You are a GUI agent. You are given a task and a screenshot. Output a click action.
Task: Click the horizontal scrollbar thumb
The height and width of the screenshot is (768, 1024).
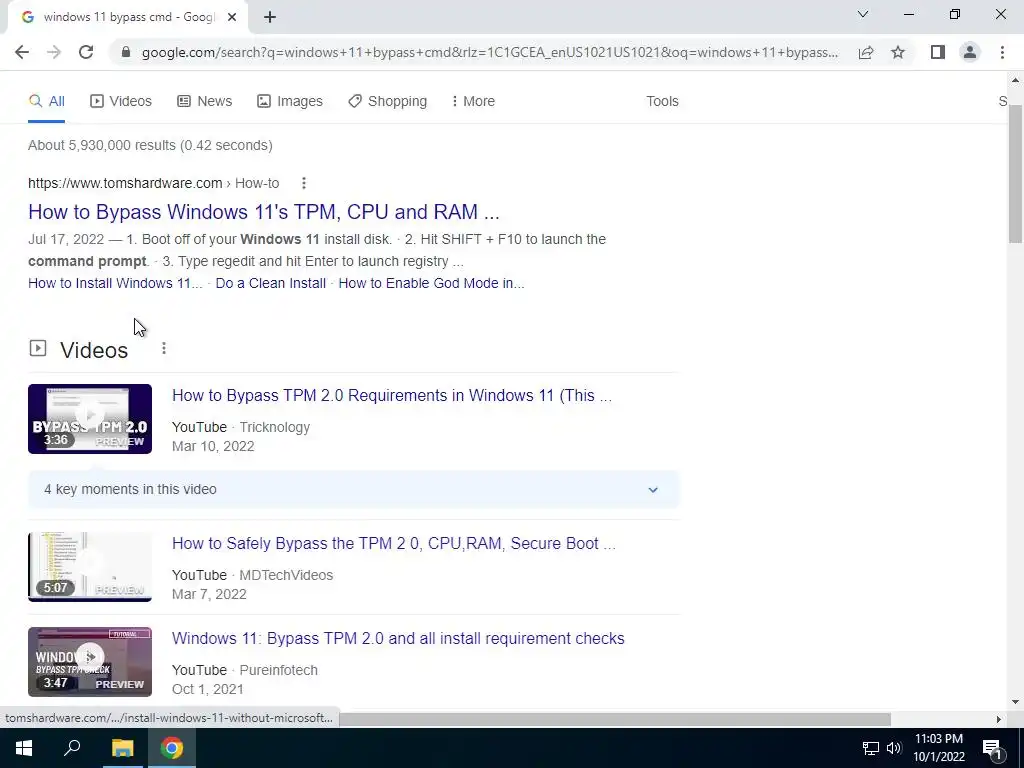click(614, 719)
